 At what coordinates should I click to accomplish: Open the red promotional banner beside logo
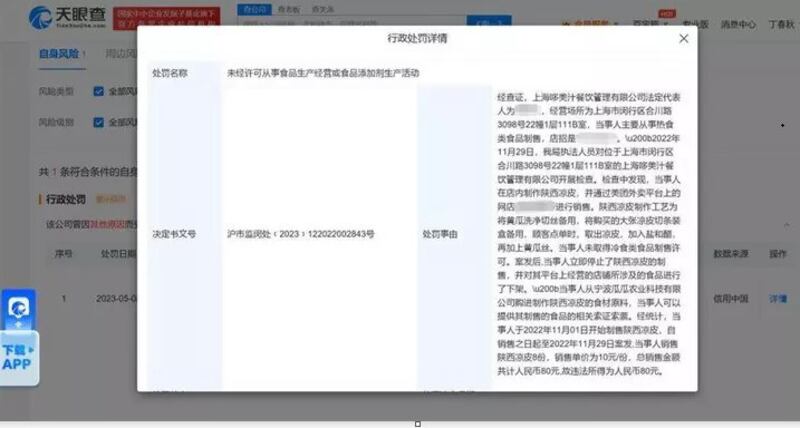[167, 18]
